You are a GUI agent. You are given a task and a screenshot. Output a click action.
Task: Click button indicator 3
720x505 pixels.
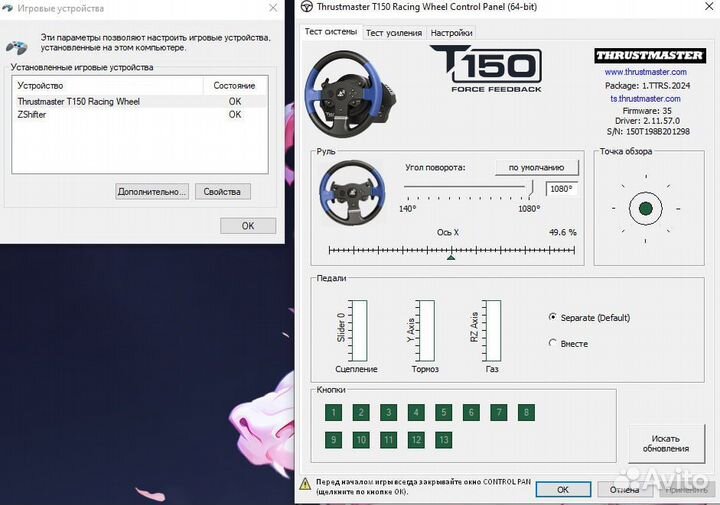(x=388, y=412)
